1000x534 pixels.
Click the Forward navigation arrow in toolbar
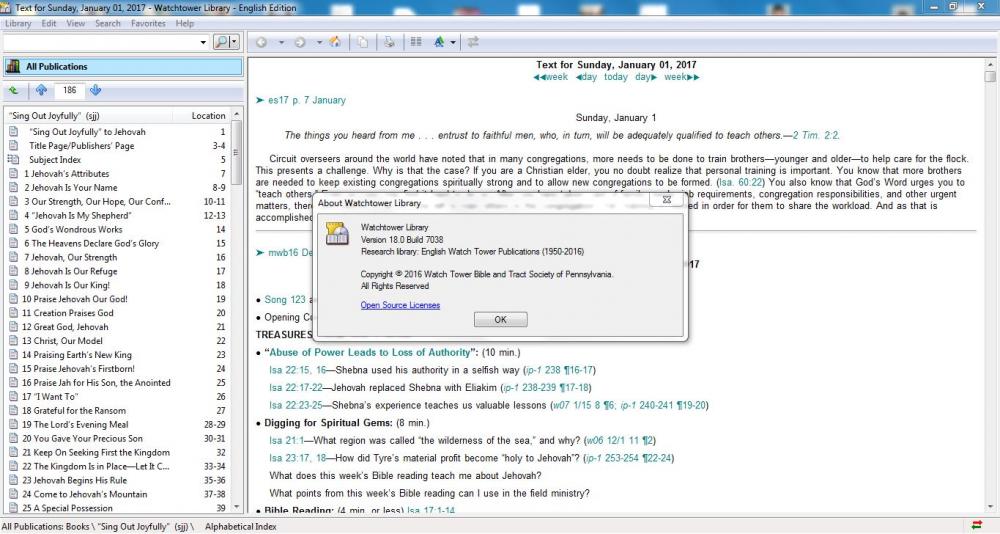tap(300, 42)
